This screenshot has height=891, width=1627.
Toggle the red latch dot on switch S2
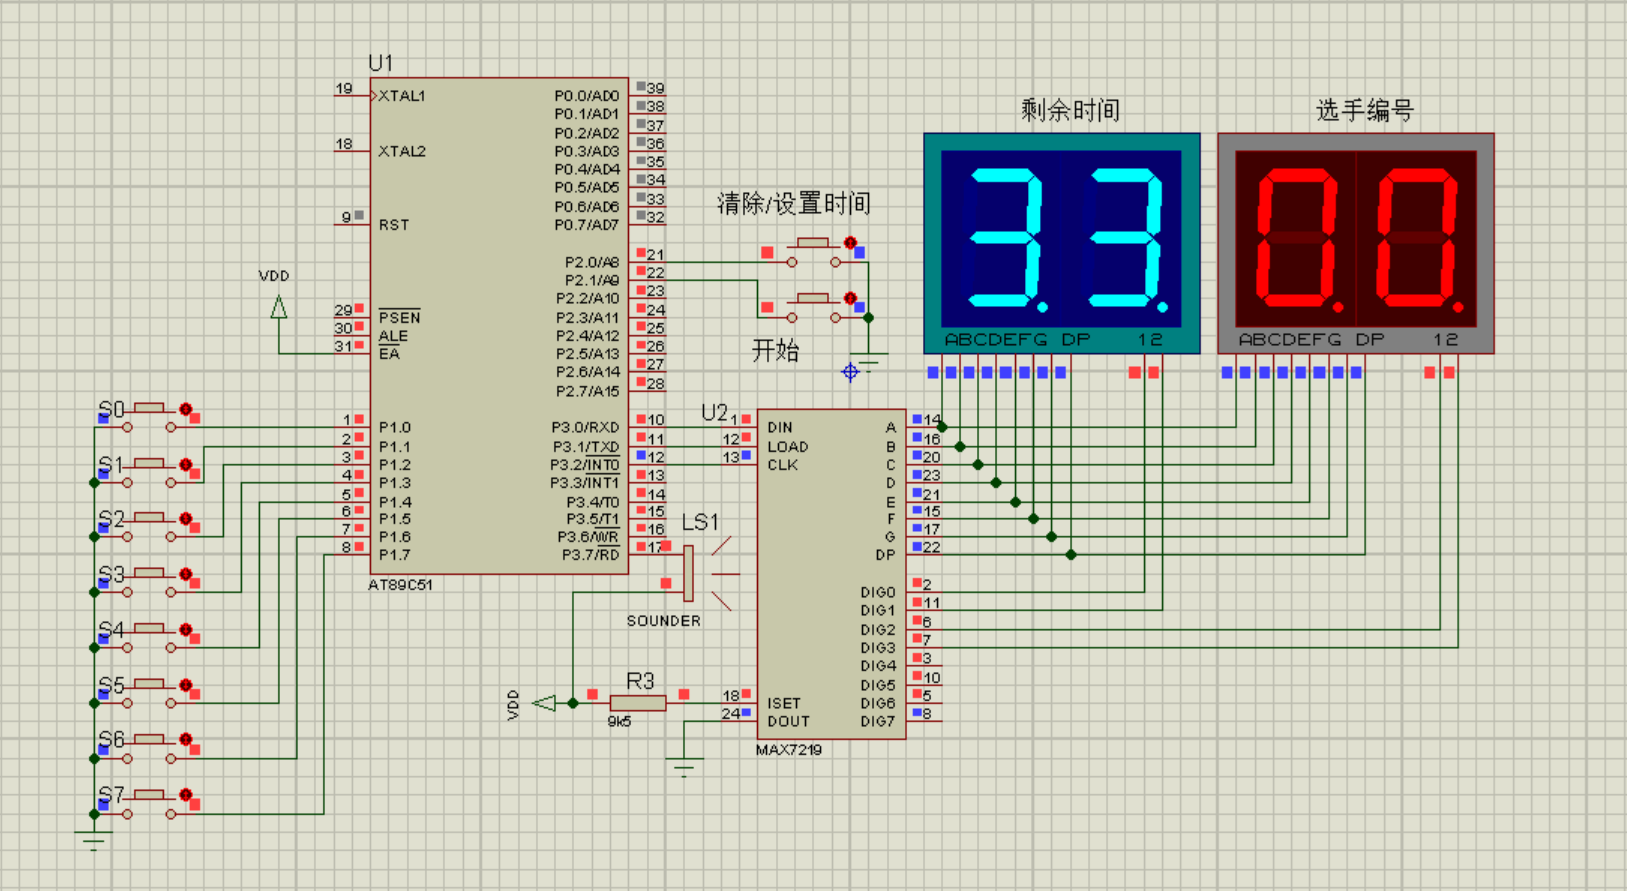186,519
